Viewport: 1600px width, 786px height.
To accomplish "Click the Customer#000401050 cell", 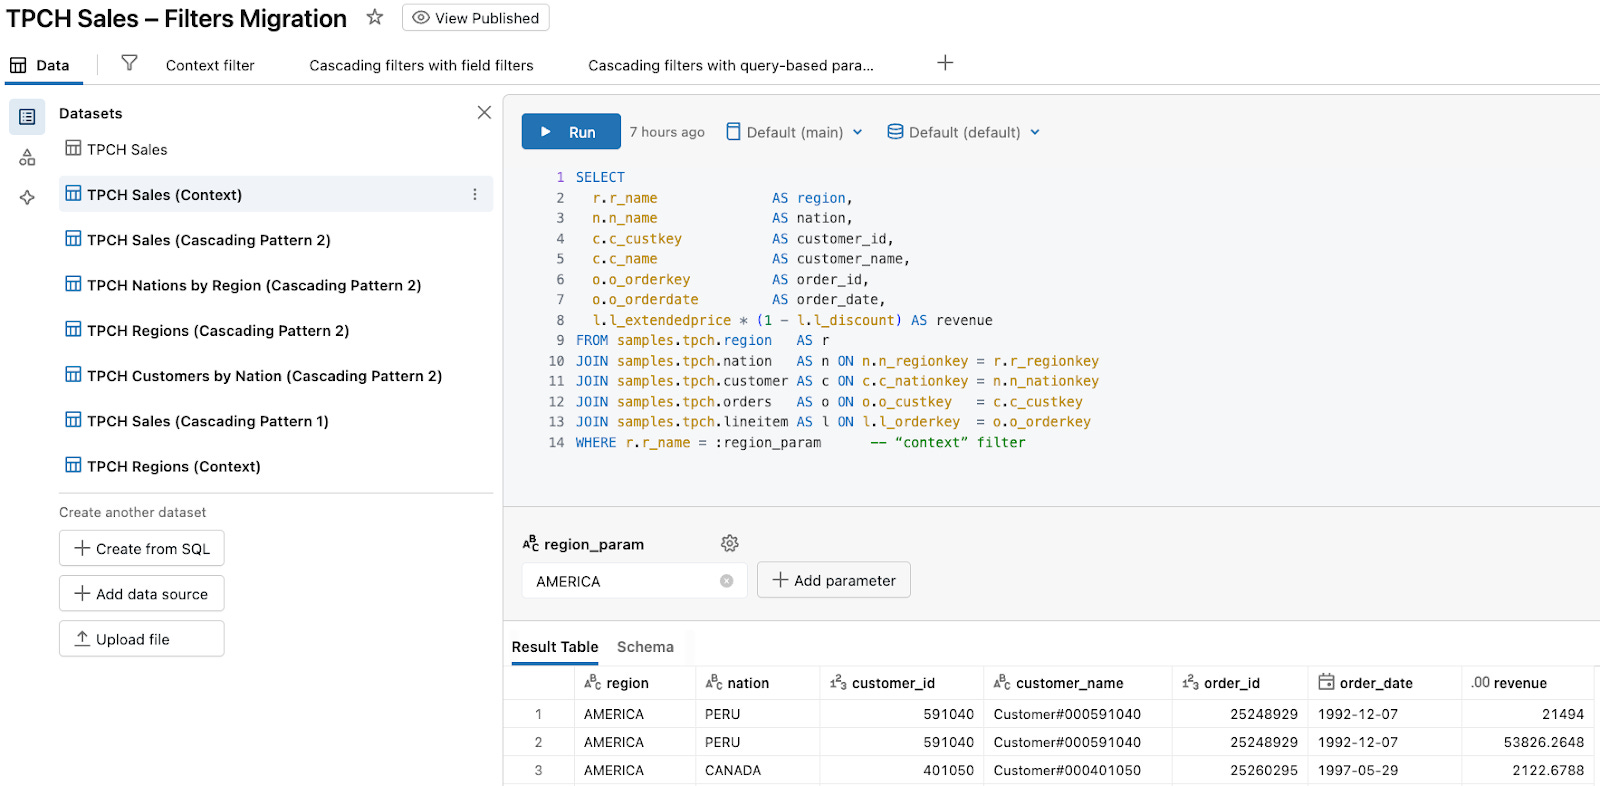I will 1078,770.
